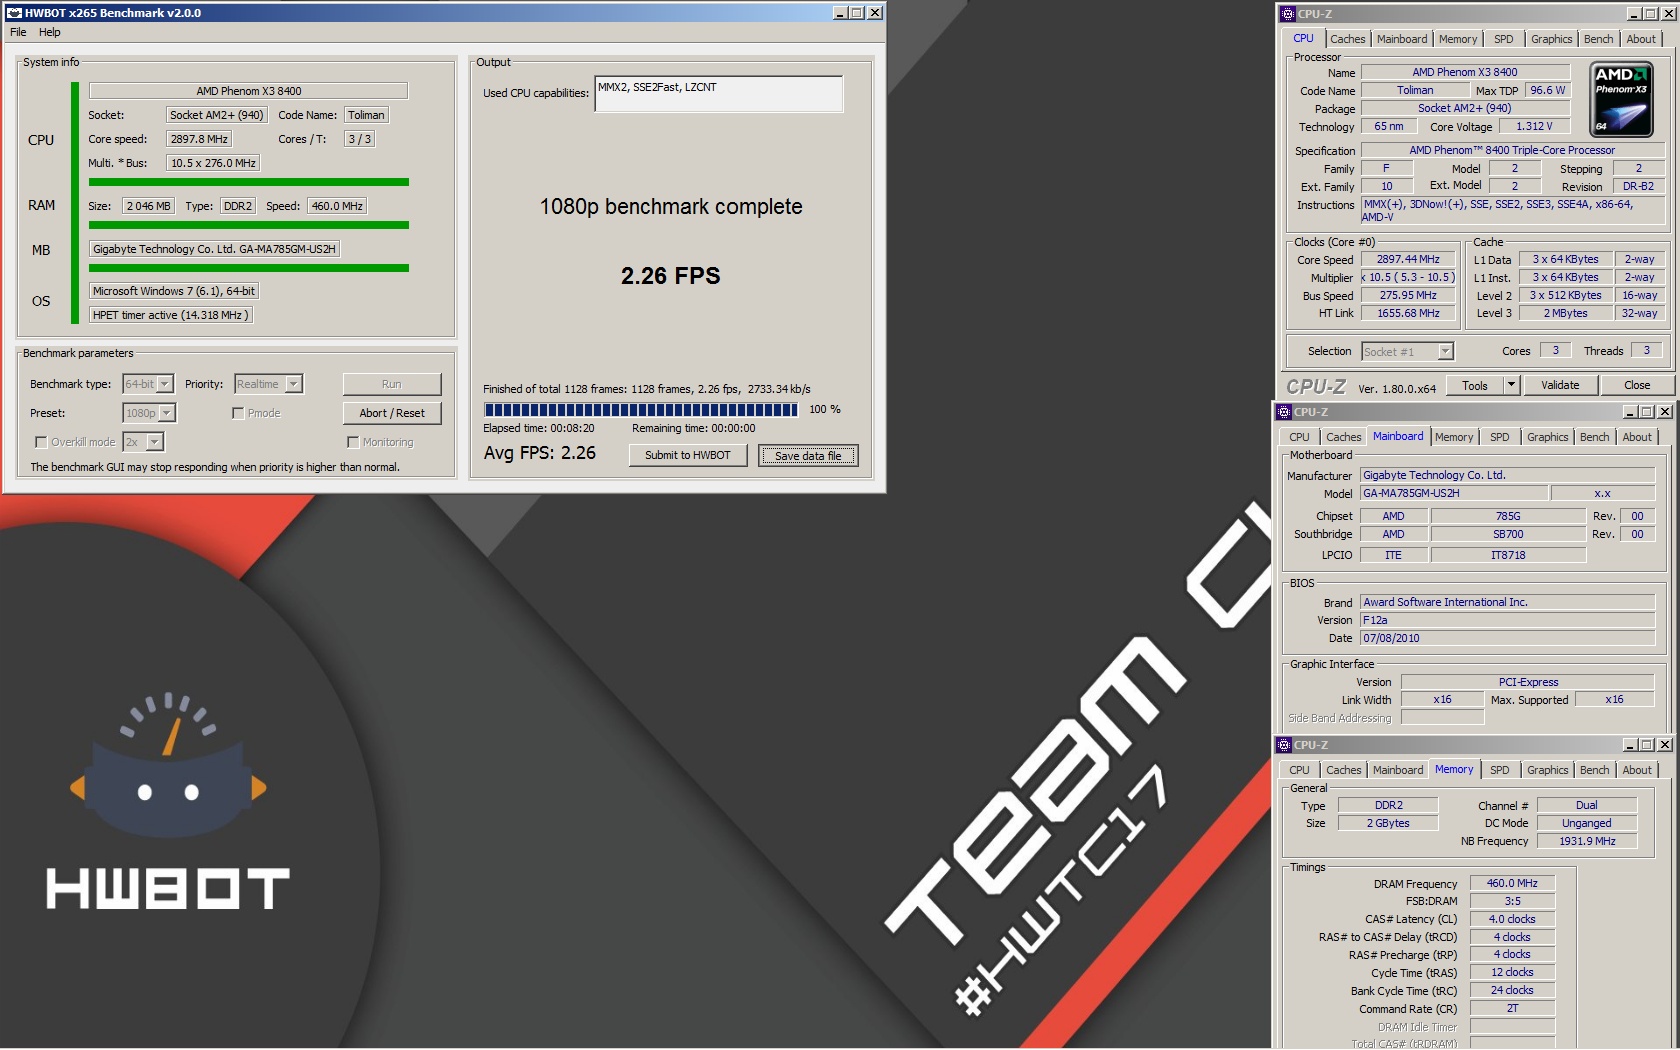This screenshot has width=1680, height=1050.
Task: Open the Help menu in HWBOT benchmark
Action: point(50,32)
